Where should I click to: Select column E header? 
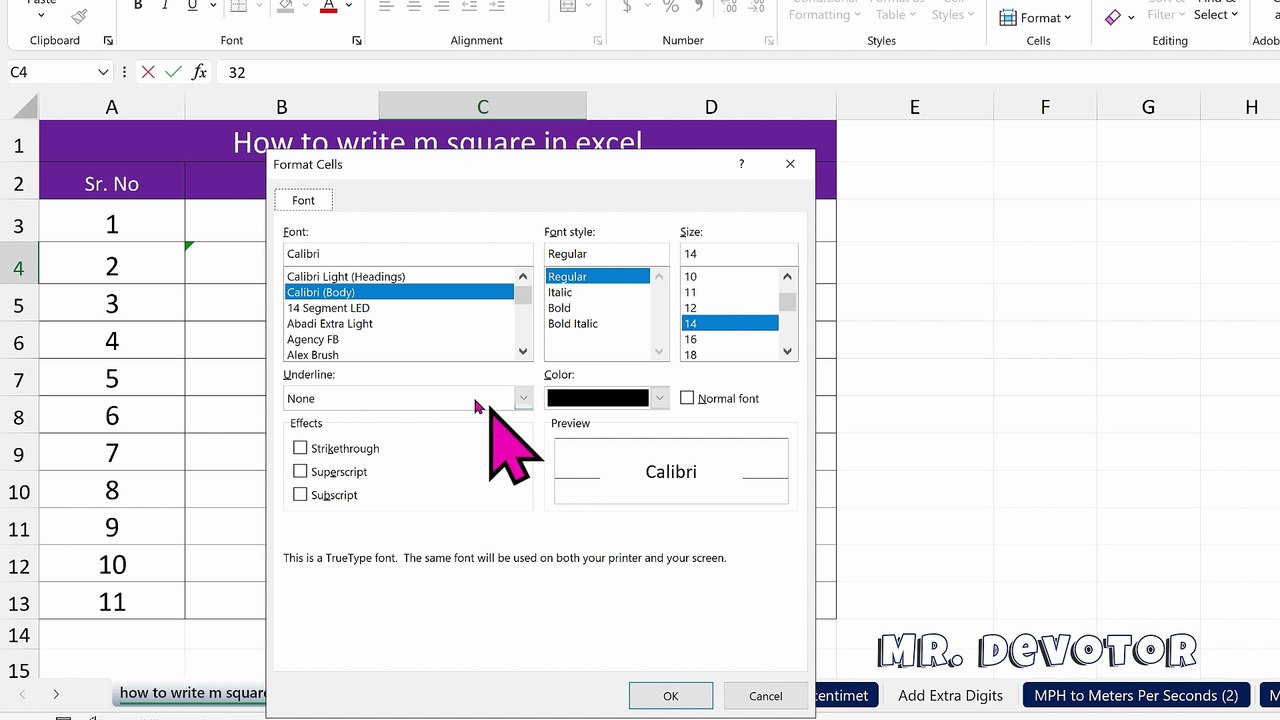click(x=914, y=107)
